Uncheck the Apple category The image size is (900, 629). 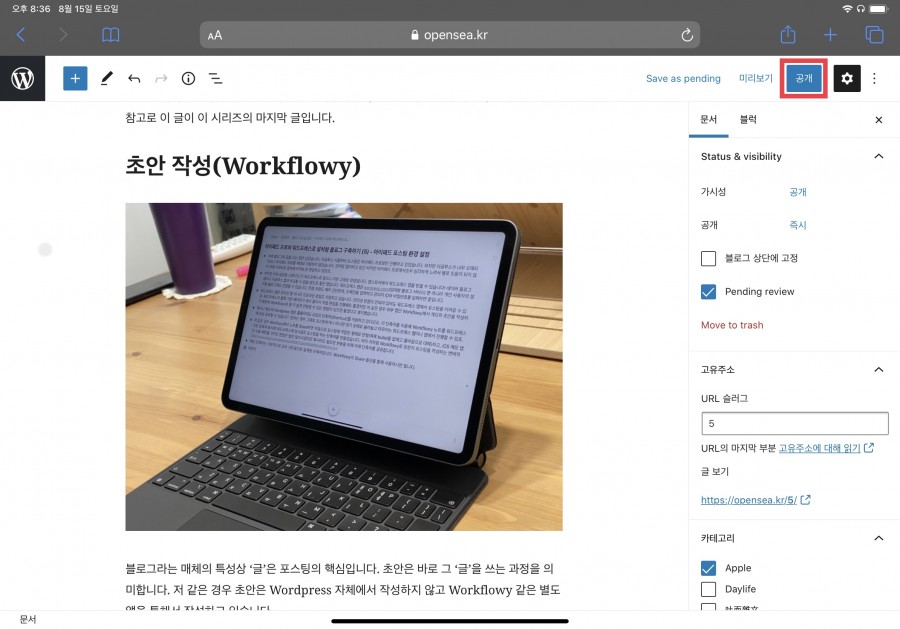tap(708, 568)
